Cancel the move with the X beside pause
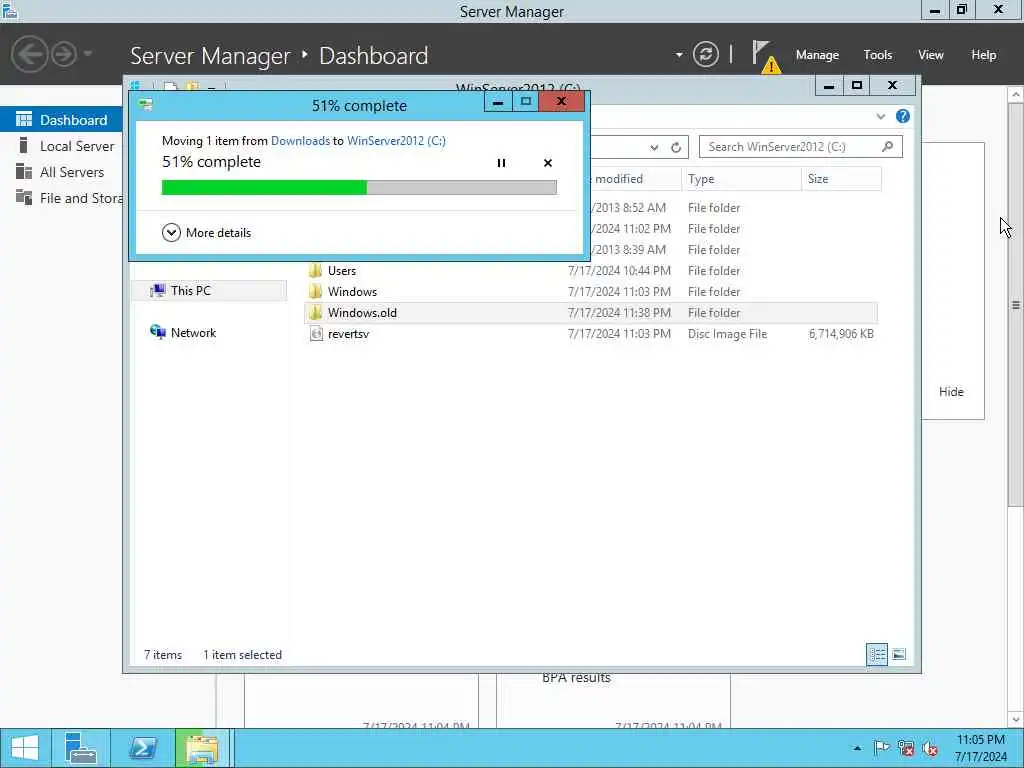 [x=548, y=163]
